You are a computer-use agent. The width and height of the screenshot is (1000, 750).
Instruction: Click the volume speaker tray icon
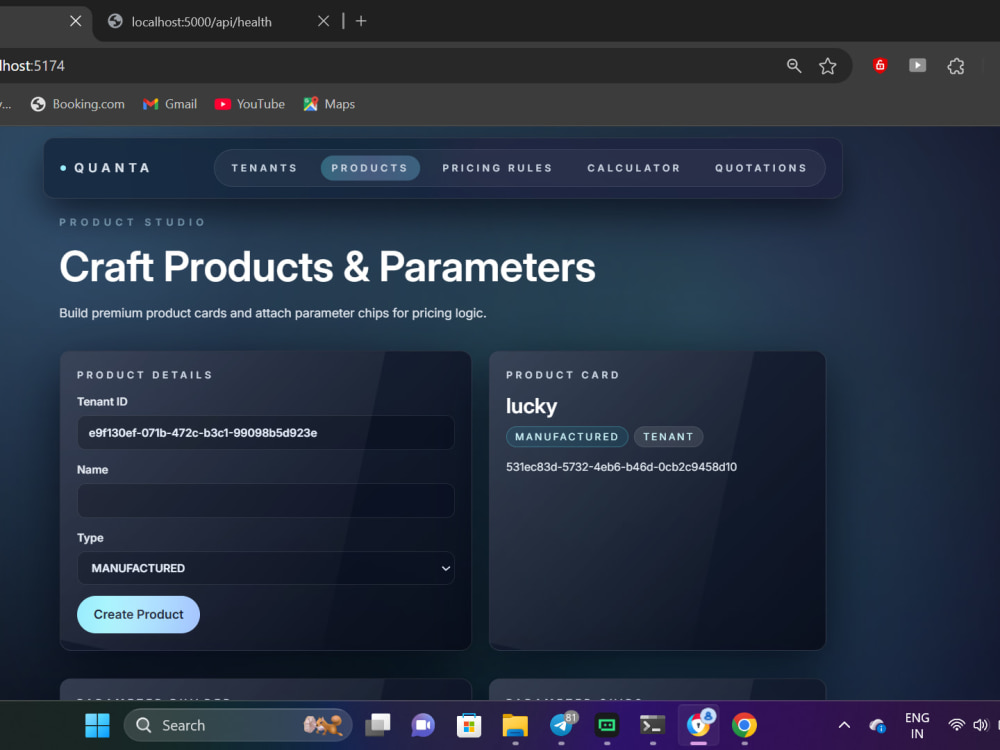[980, 725]
